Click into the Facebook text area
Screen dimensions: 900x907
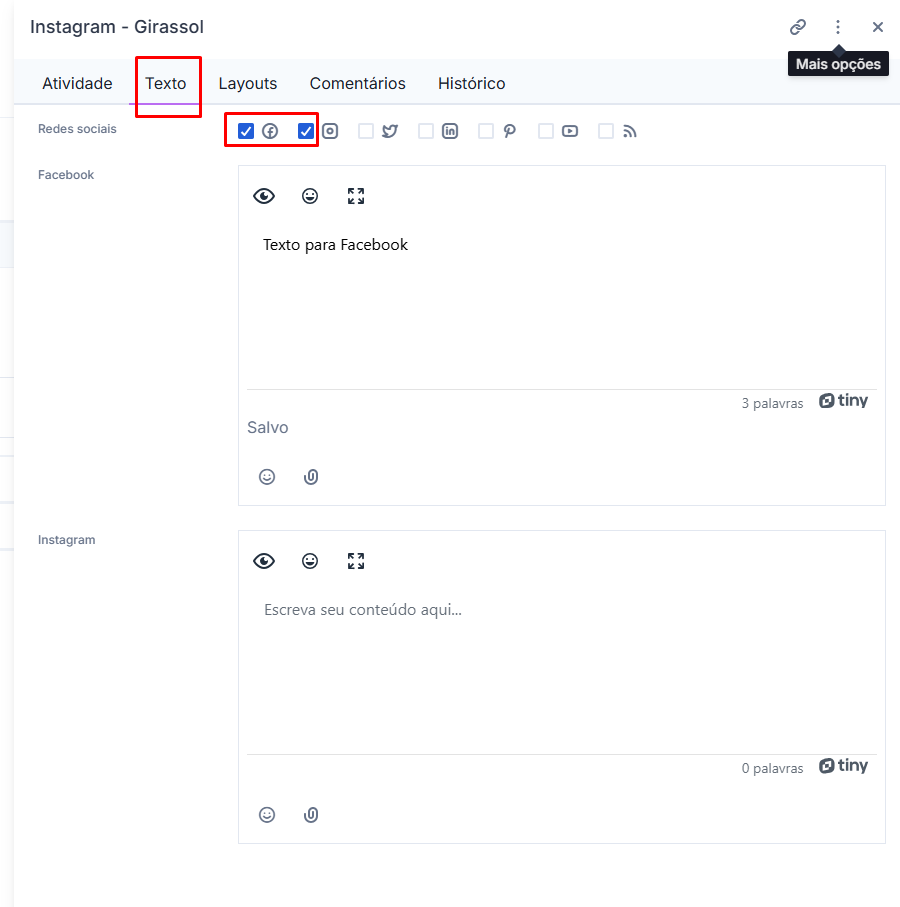tap(562, 307)
